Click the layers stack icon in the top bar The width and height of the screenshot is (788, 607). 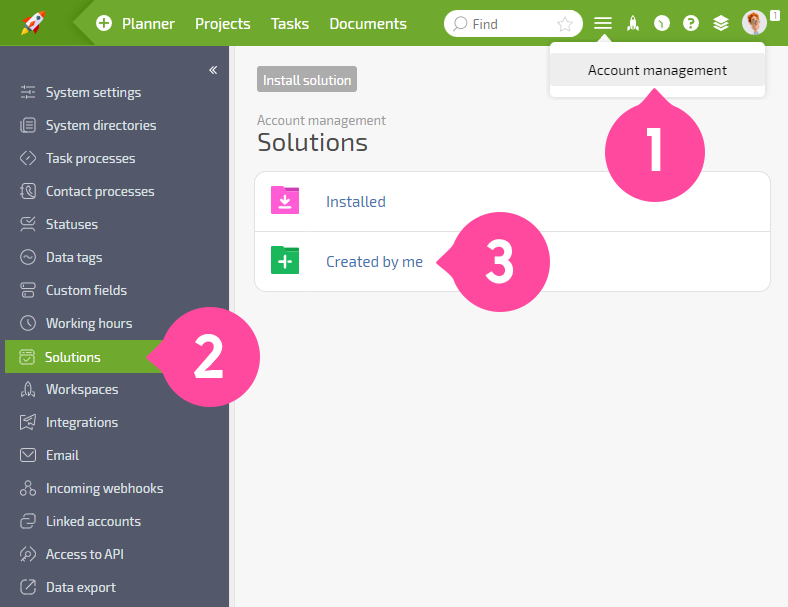tap(721, 23)
